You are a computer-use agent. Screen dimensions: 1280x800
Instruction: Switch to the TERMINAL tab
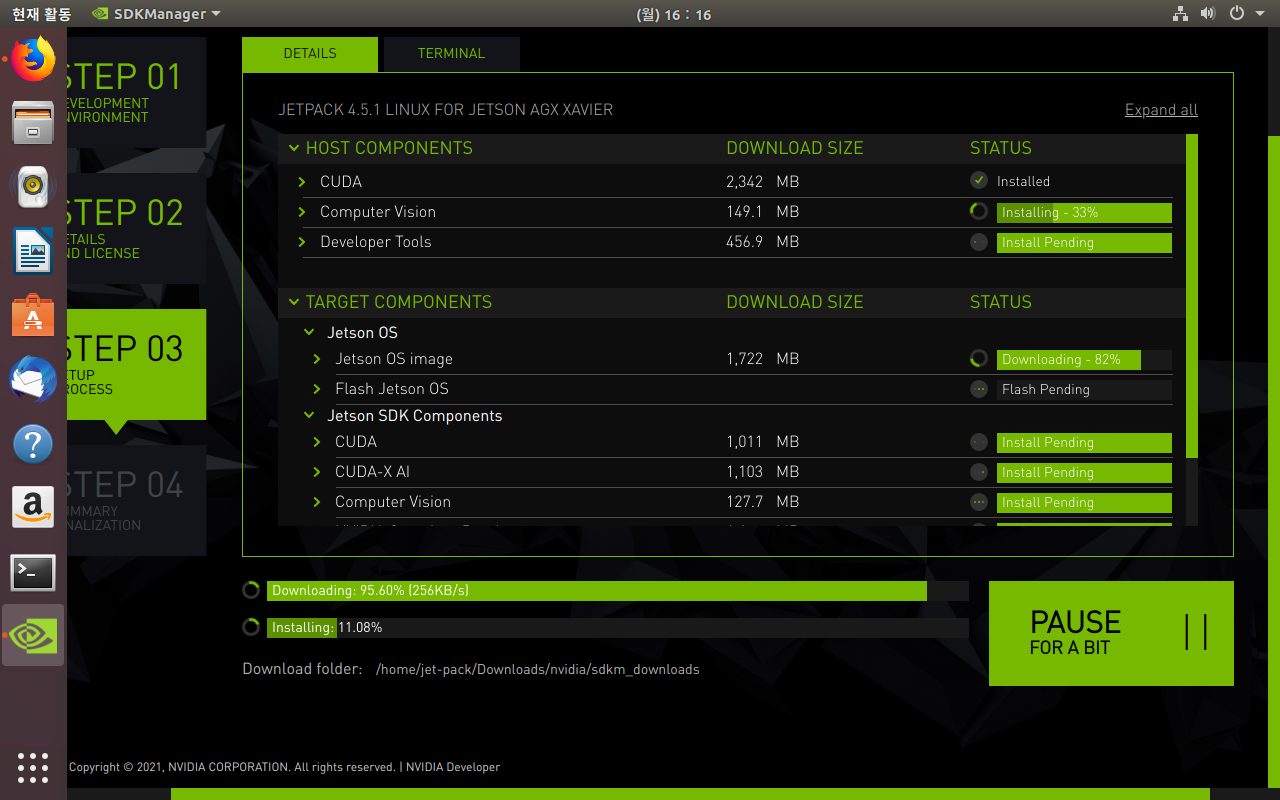click(x=451, y=54)
